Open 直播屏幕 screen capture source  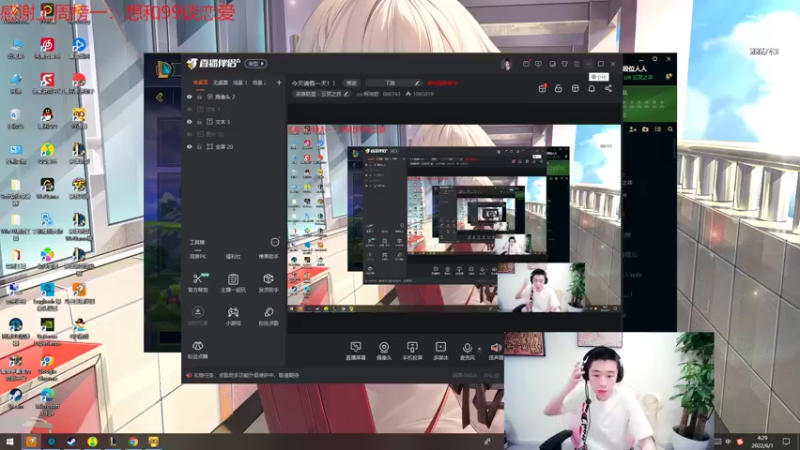coord(356,351)
